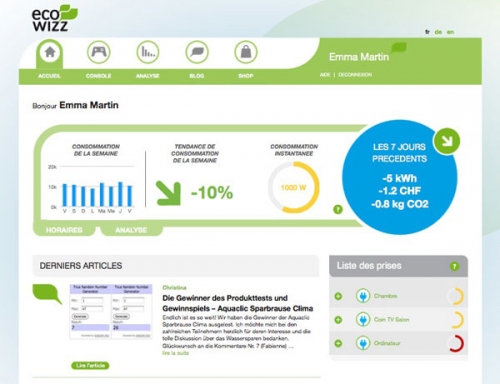Image resolution: width=500 pixels, height=384 pixels.
Task: Open the Analyse bar chart icon
Action: tap(148, 52)
